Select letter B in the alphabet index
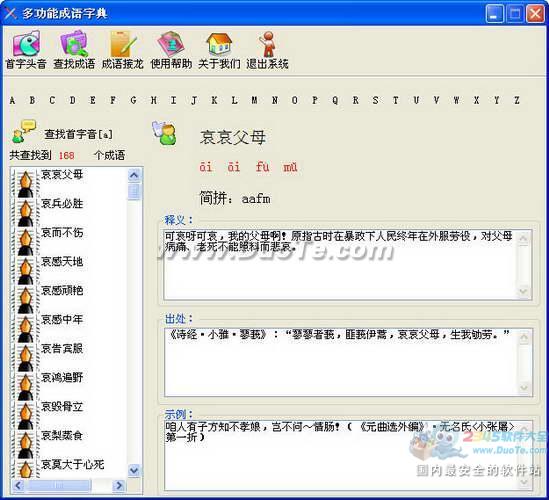The height and width of the screenshot is (500, 549). tap(32, 100)
